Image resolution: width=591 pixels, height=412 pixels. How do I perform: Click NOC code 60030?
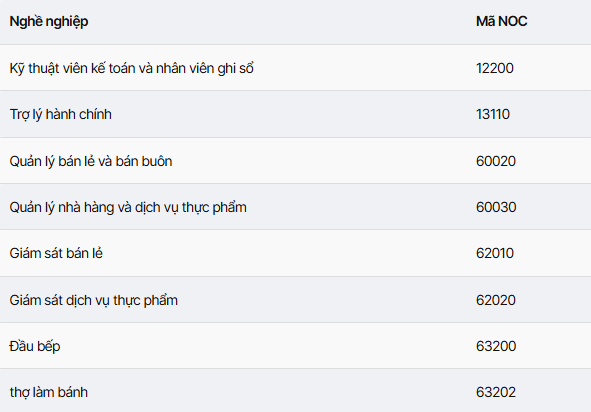496,207
